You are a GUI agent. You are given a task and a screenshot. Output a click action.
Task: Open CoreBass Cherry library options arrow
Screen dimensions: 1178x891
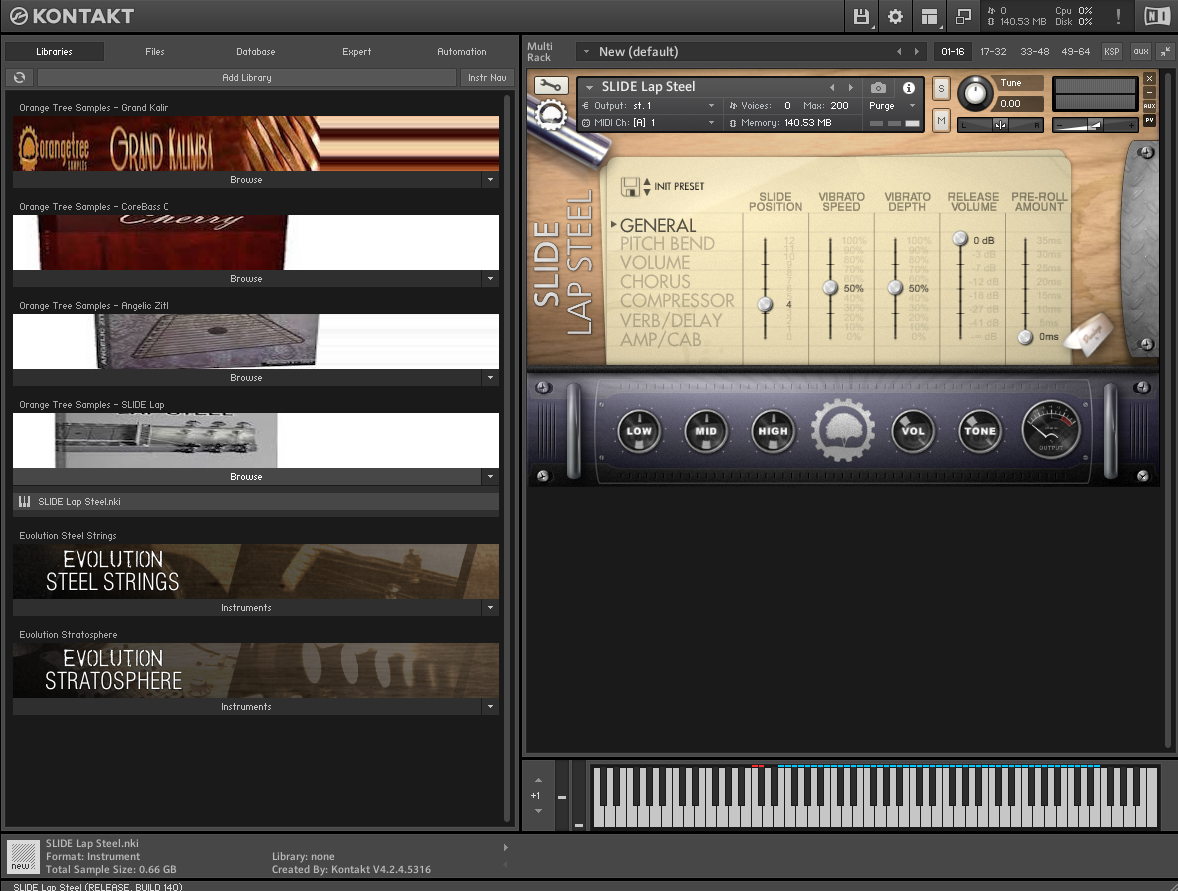491,279
